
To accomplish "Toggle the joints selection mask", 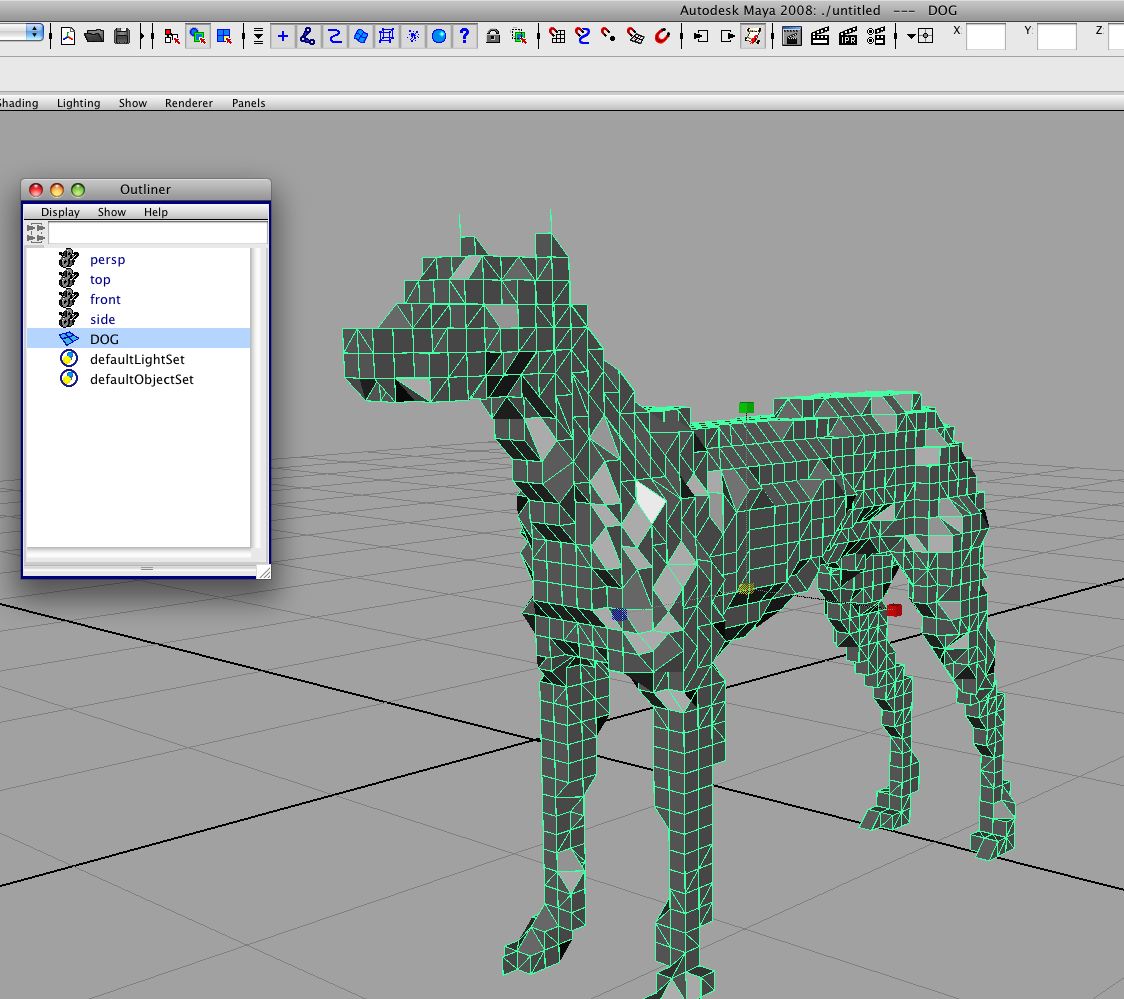I will click(x=308, y=36).
